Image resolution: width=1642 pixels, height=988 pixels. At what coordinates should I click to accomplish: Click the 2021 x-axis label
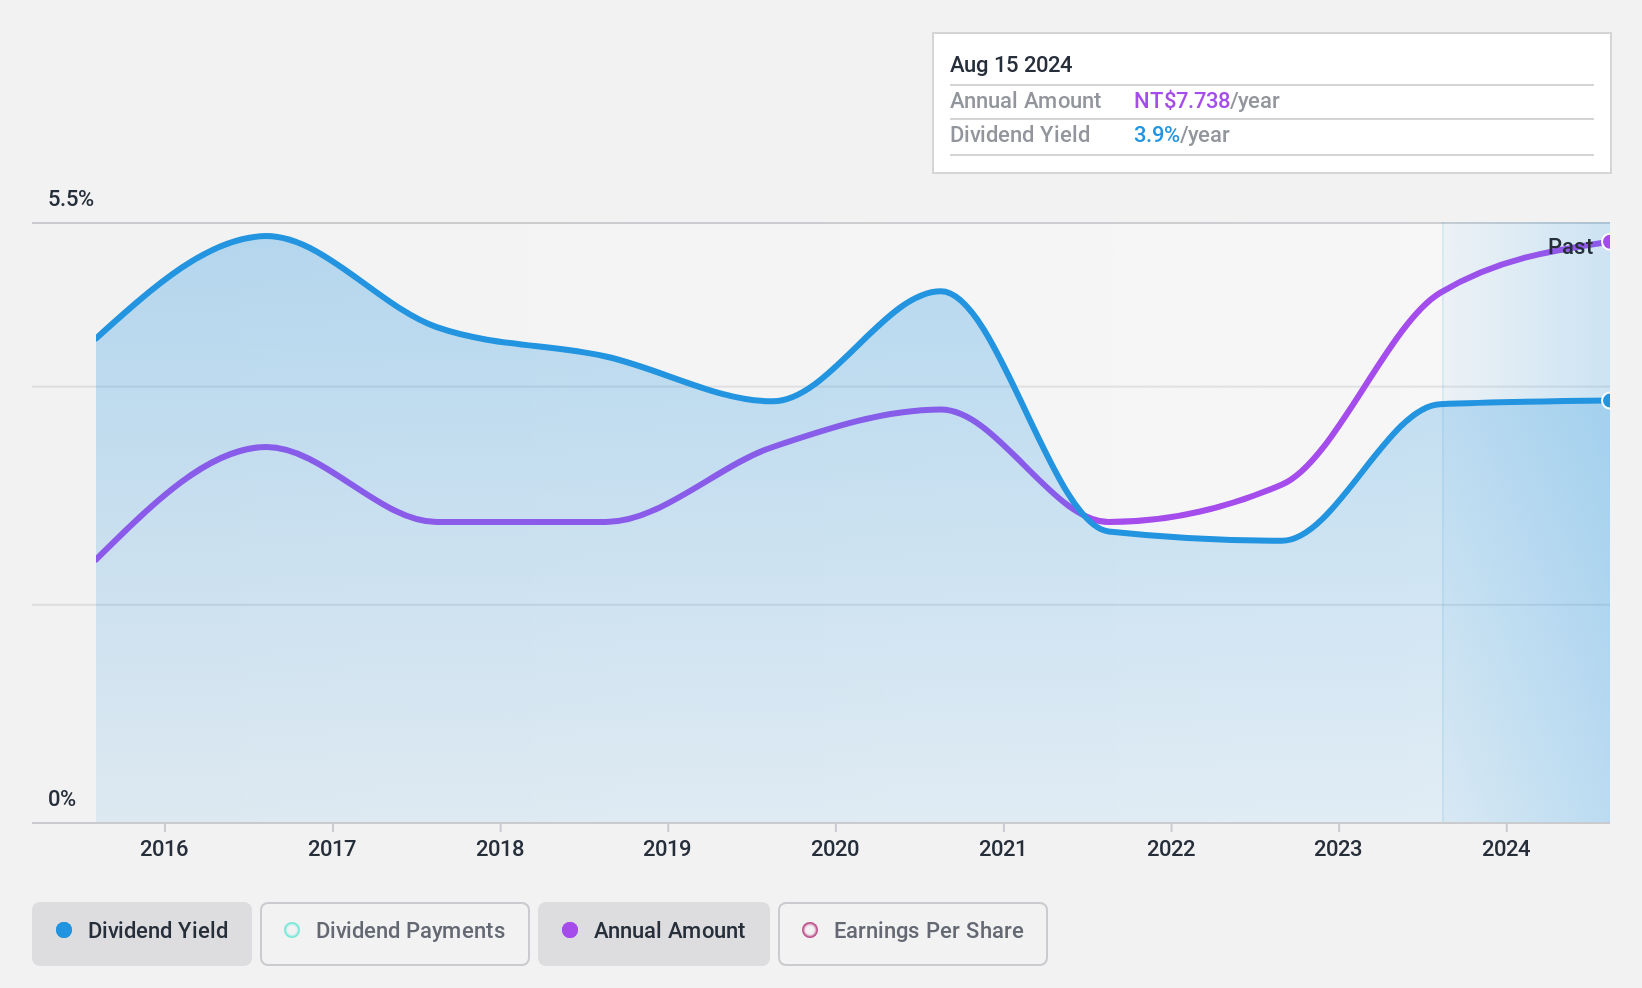[1003, 849]
